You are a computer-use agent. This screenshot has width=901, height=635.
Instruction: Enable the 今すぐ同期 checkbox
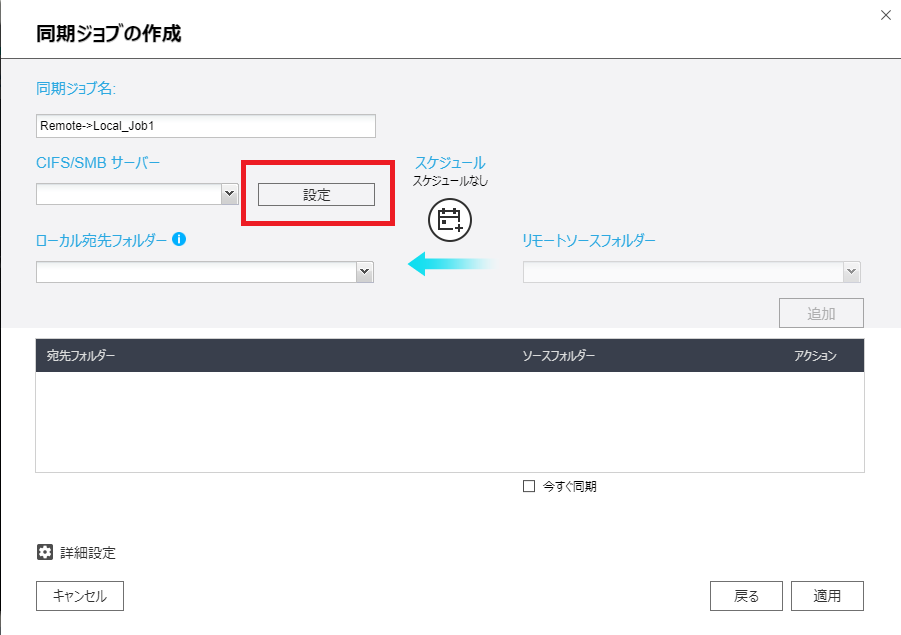[x=529, y=487]
